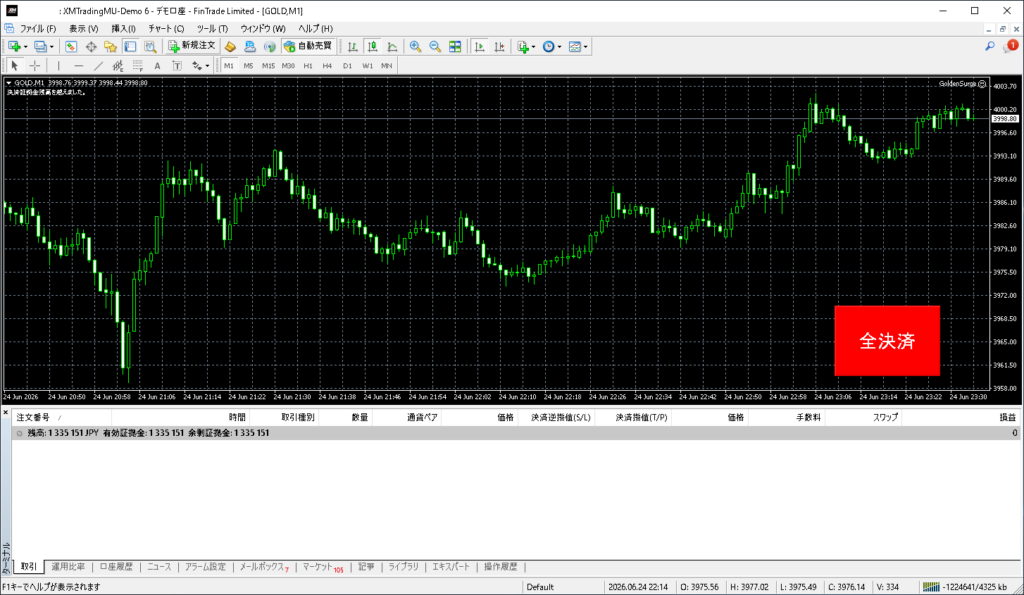
Task: Toggle the 自動売買 button
Action: point(309,46)
